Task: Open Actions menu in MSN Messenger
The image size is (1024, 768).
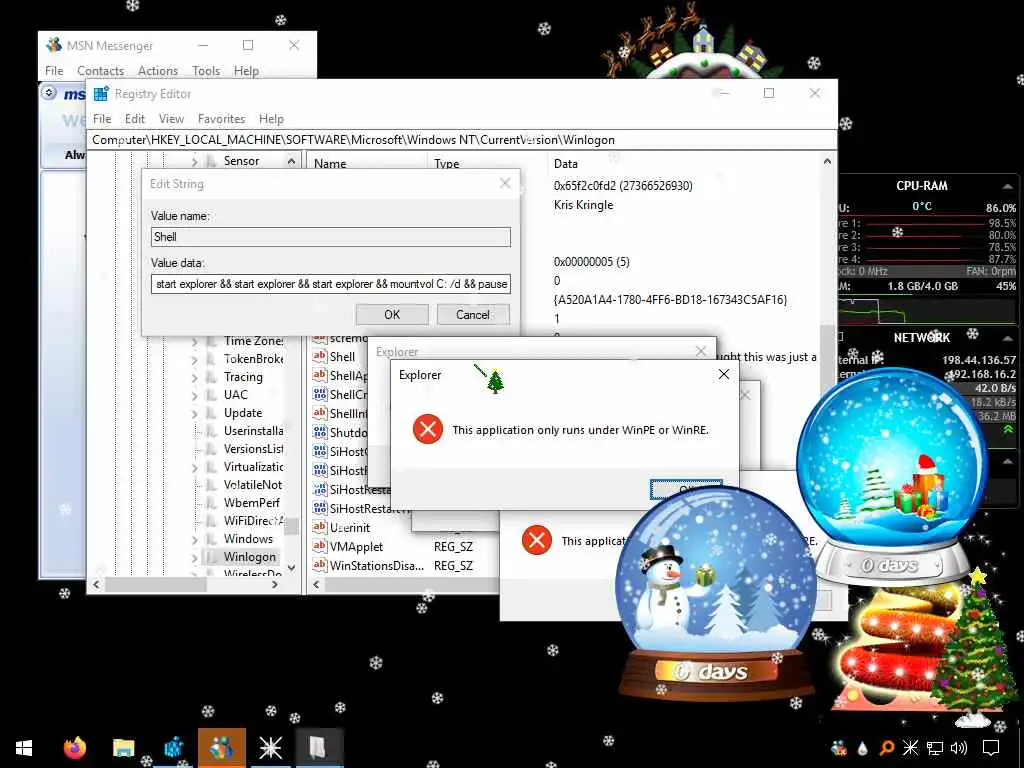Action: (x=157, y=71)
